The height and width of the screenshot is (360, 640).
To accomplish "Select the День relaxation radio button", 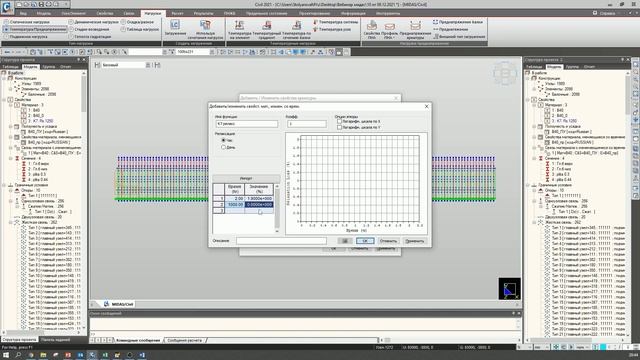I will [x=223, y=147].
